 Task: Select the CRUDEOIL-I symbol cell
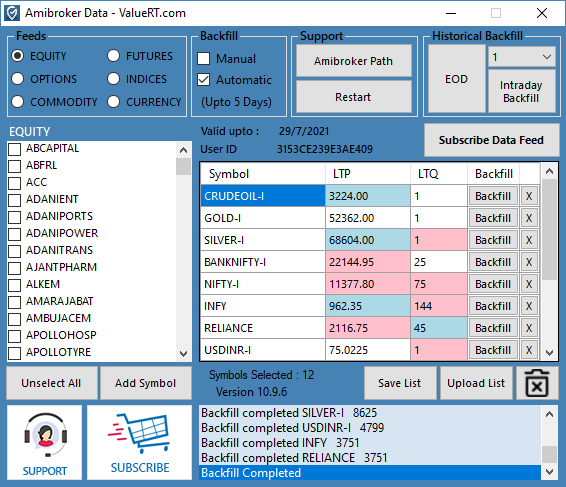pyautogui.click(x=263, y=196)
